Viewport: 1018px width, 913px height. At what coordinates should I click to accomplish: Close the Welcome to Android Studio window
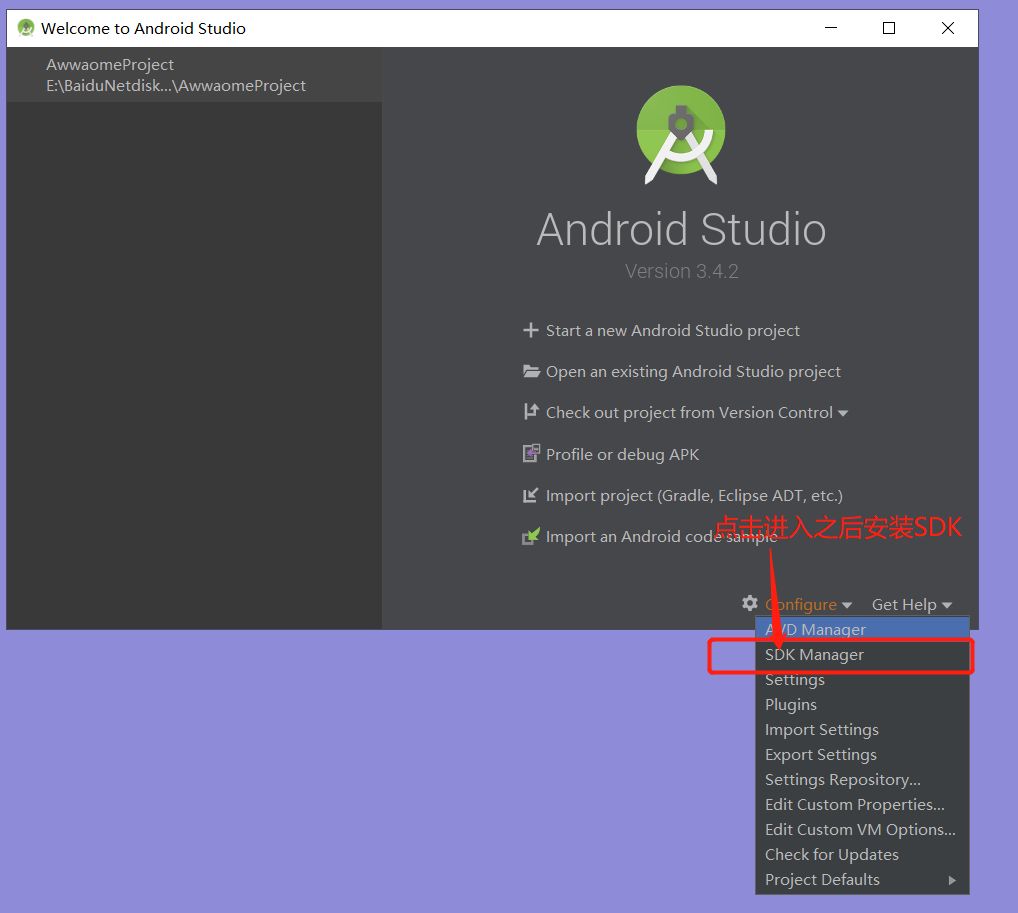(x=948, y=28)
